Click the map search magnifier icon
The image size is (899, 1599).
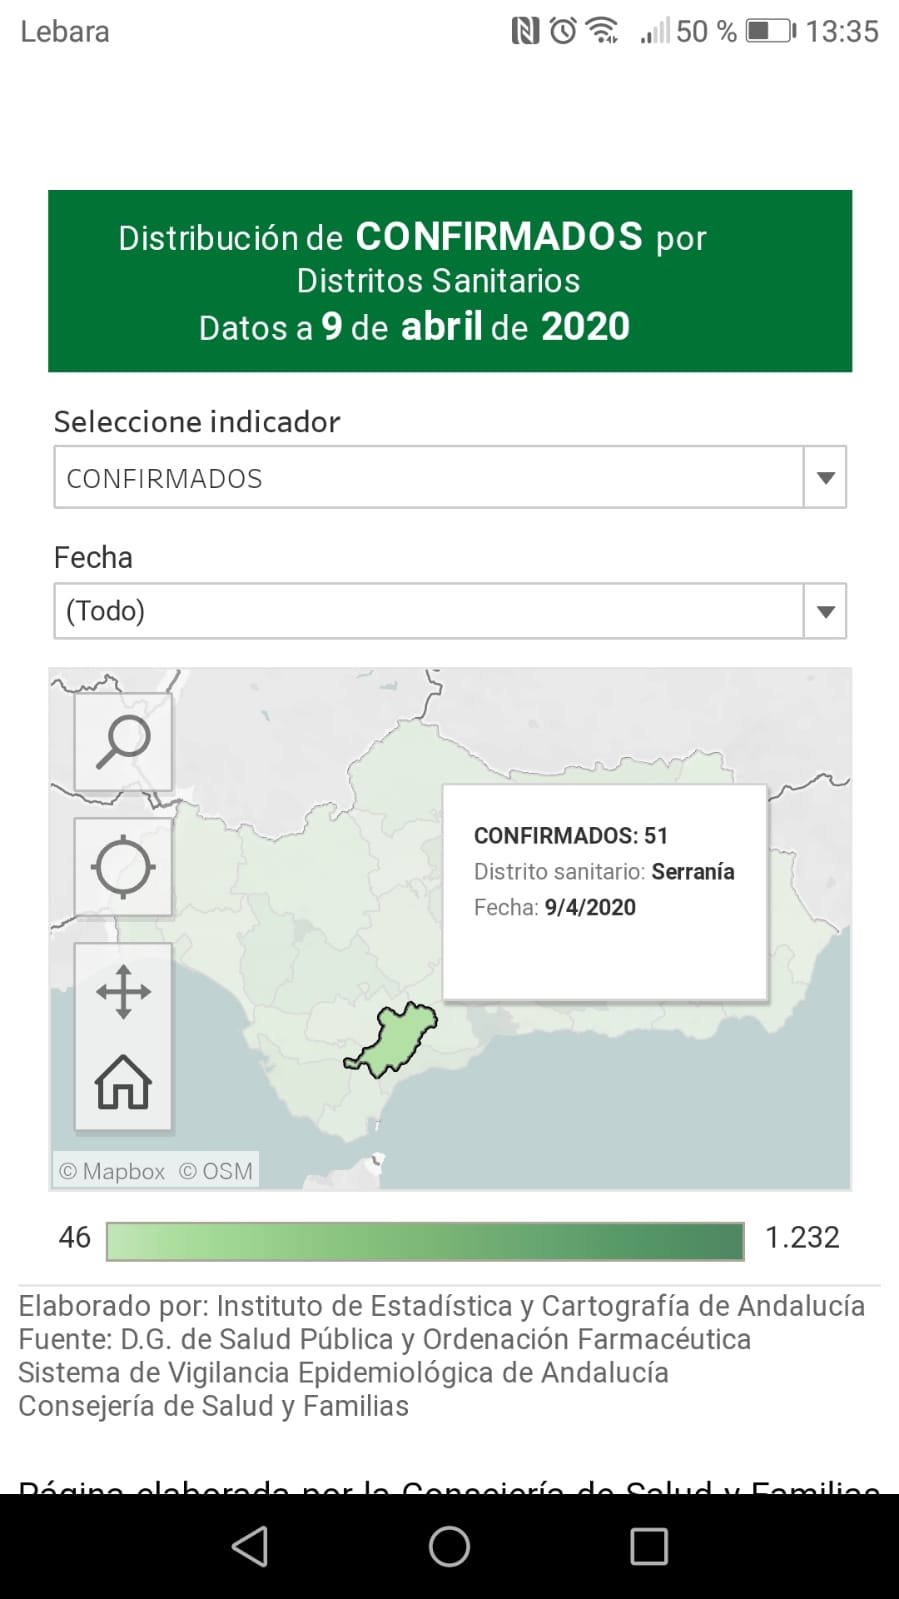click(123, 742)
